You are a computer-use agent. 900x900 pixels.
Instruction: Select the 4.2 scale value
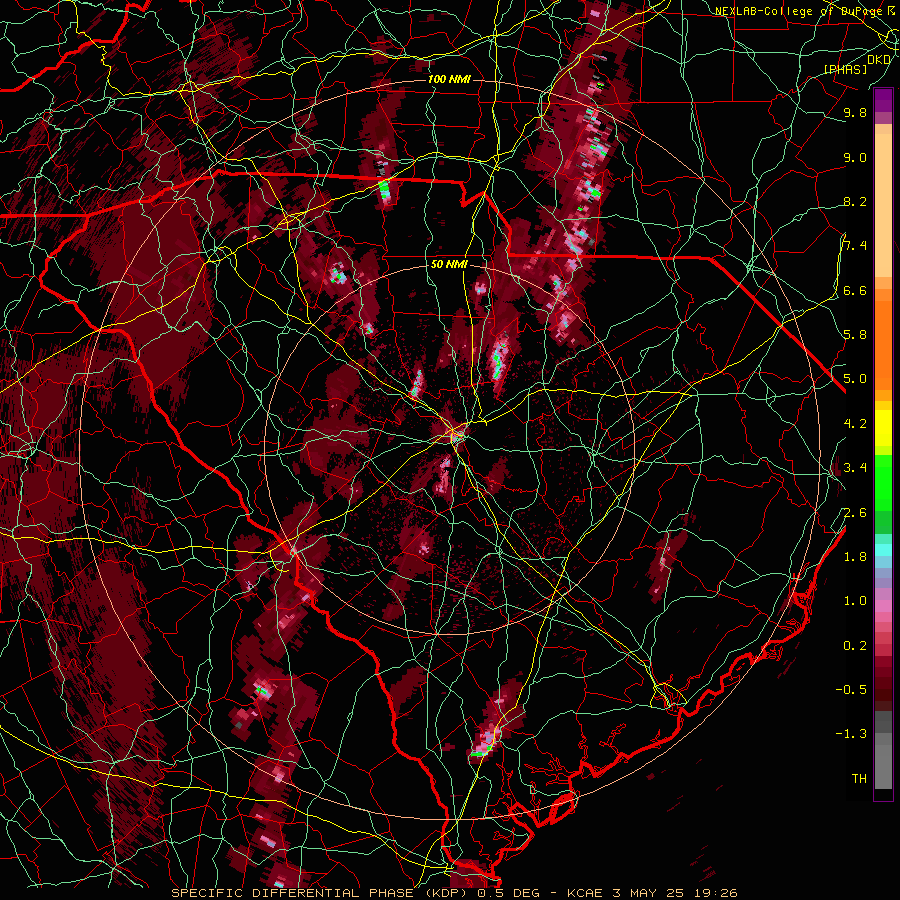[855, 423]
